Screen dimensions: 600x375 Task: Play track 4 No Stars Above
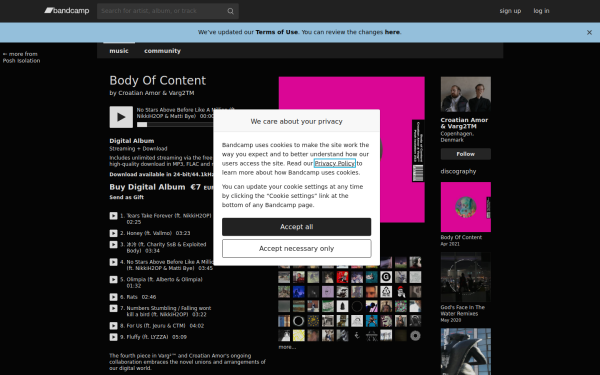pos(113,262)
